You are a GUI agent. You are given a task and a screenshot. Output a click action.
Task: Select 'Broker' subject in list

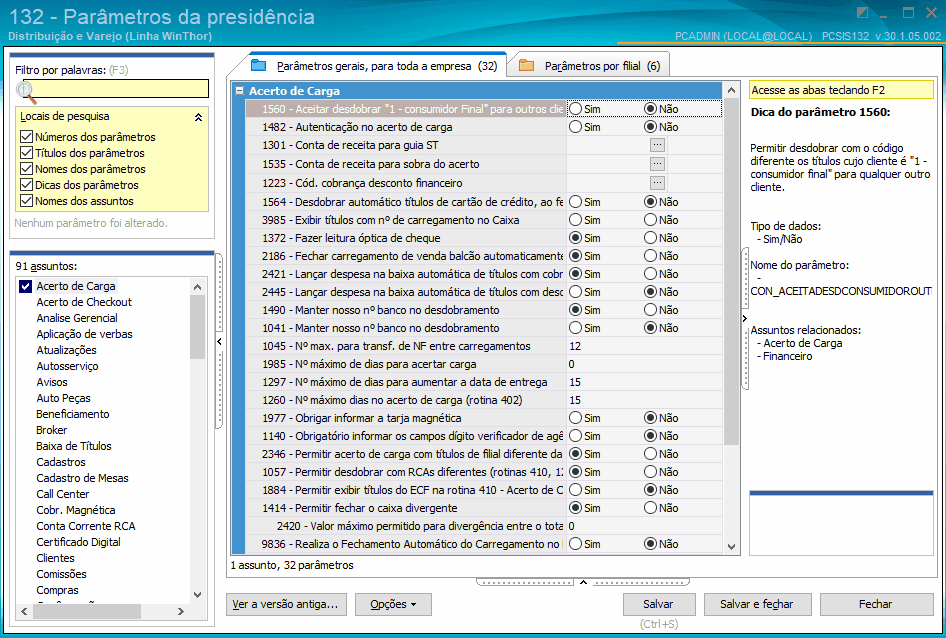click(x=51, y=430)
